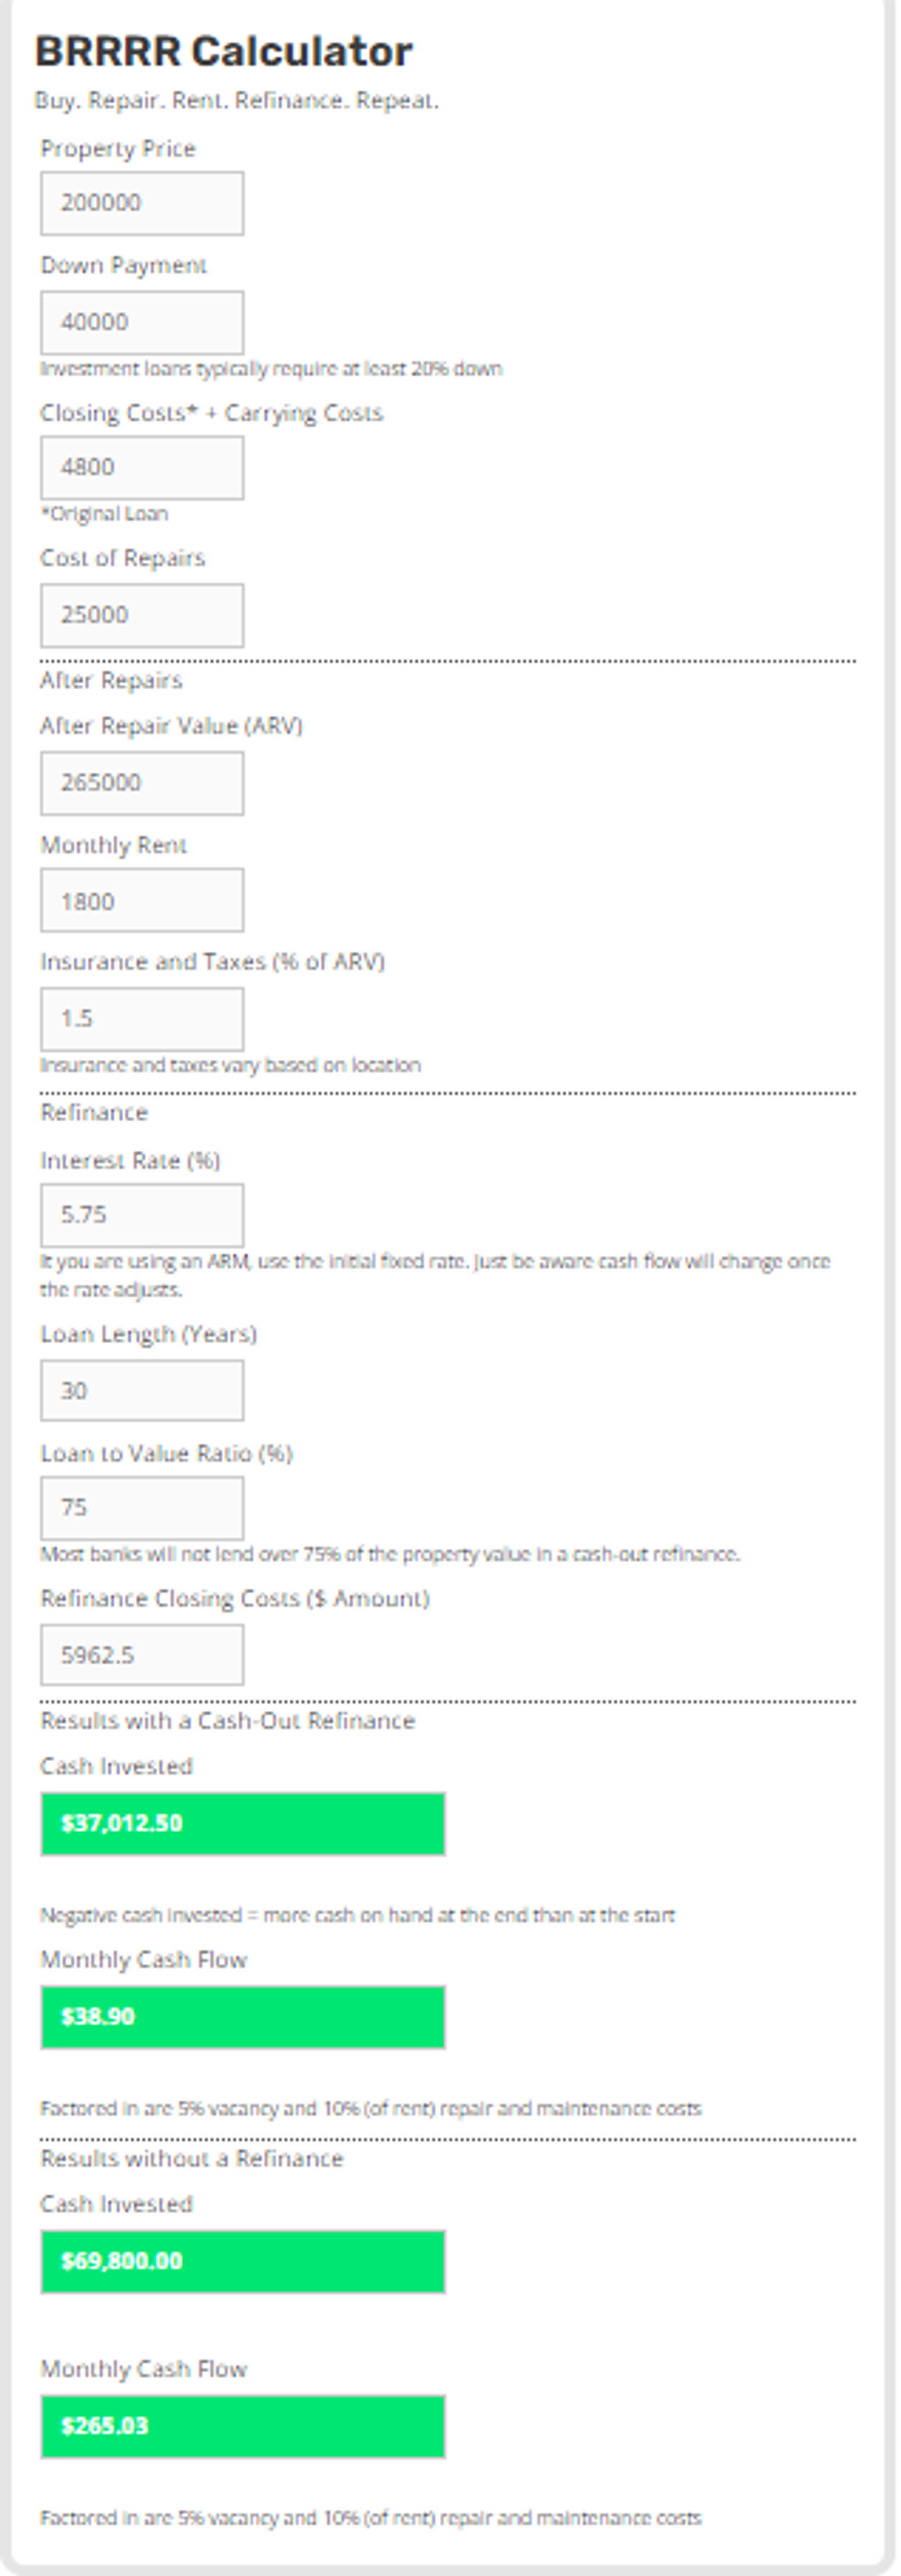Click the Results with a Cash-Out Refinance heading

[227, 1721]
